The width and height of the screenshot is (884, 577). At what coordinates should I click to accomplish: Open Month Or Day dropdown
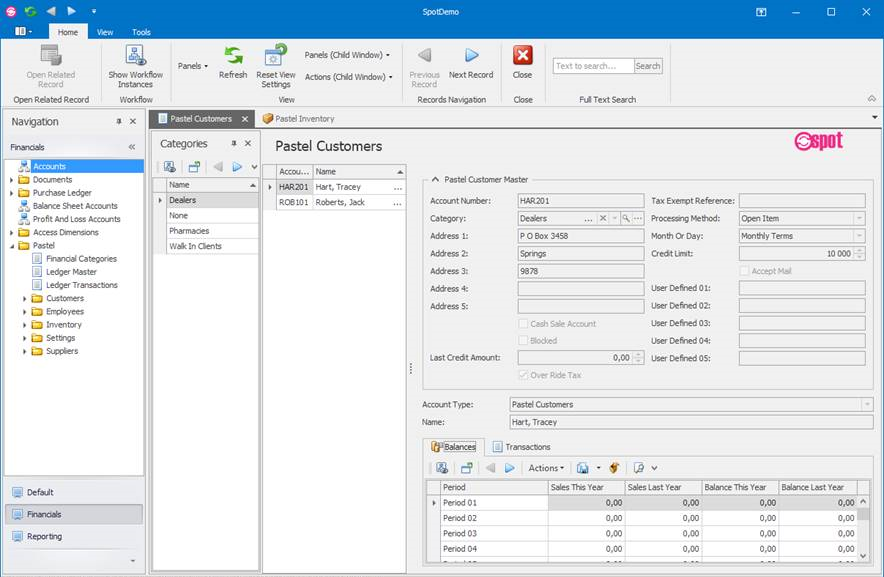coord(859,236)
